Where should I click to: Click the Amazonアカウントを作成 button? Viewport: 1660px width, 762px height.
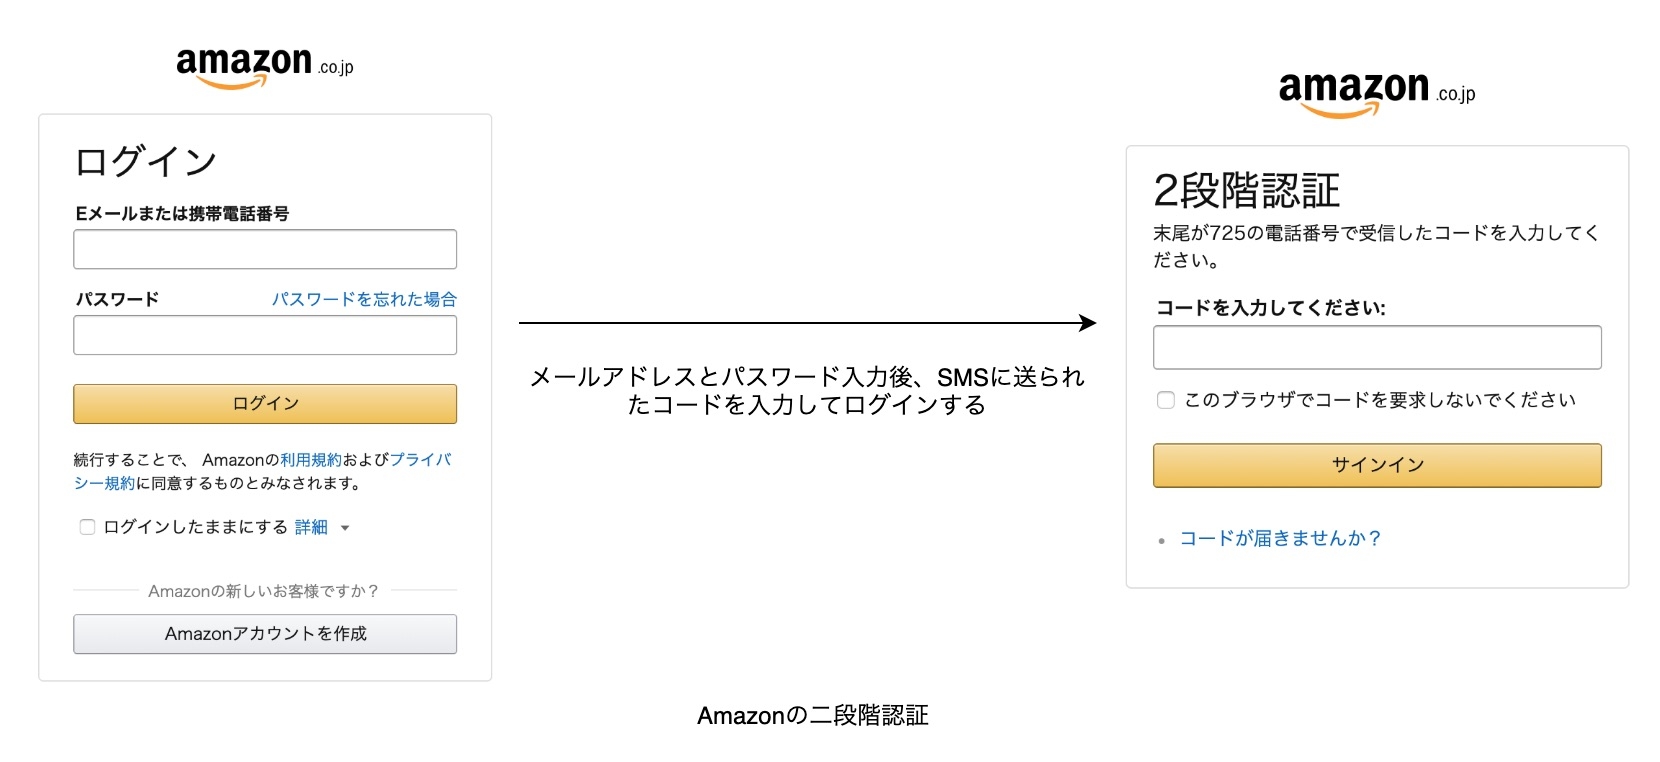point(265,634)
